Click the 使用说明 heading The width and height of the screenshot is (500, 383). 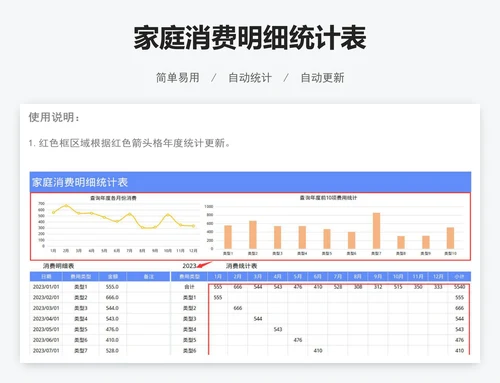click(x=54, y=117)
